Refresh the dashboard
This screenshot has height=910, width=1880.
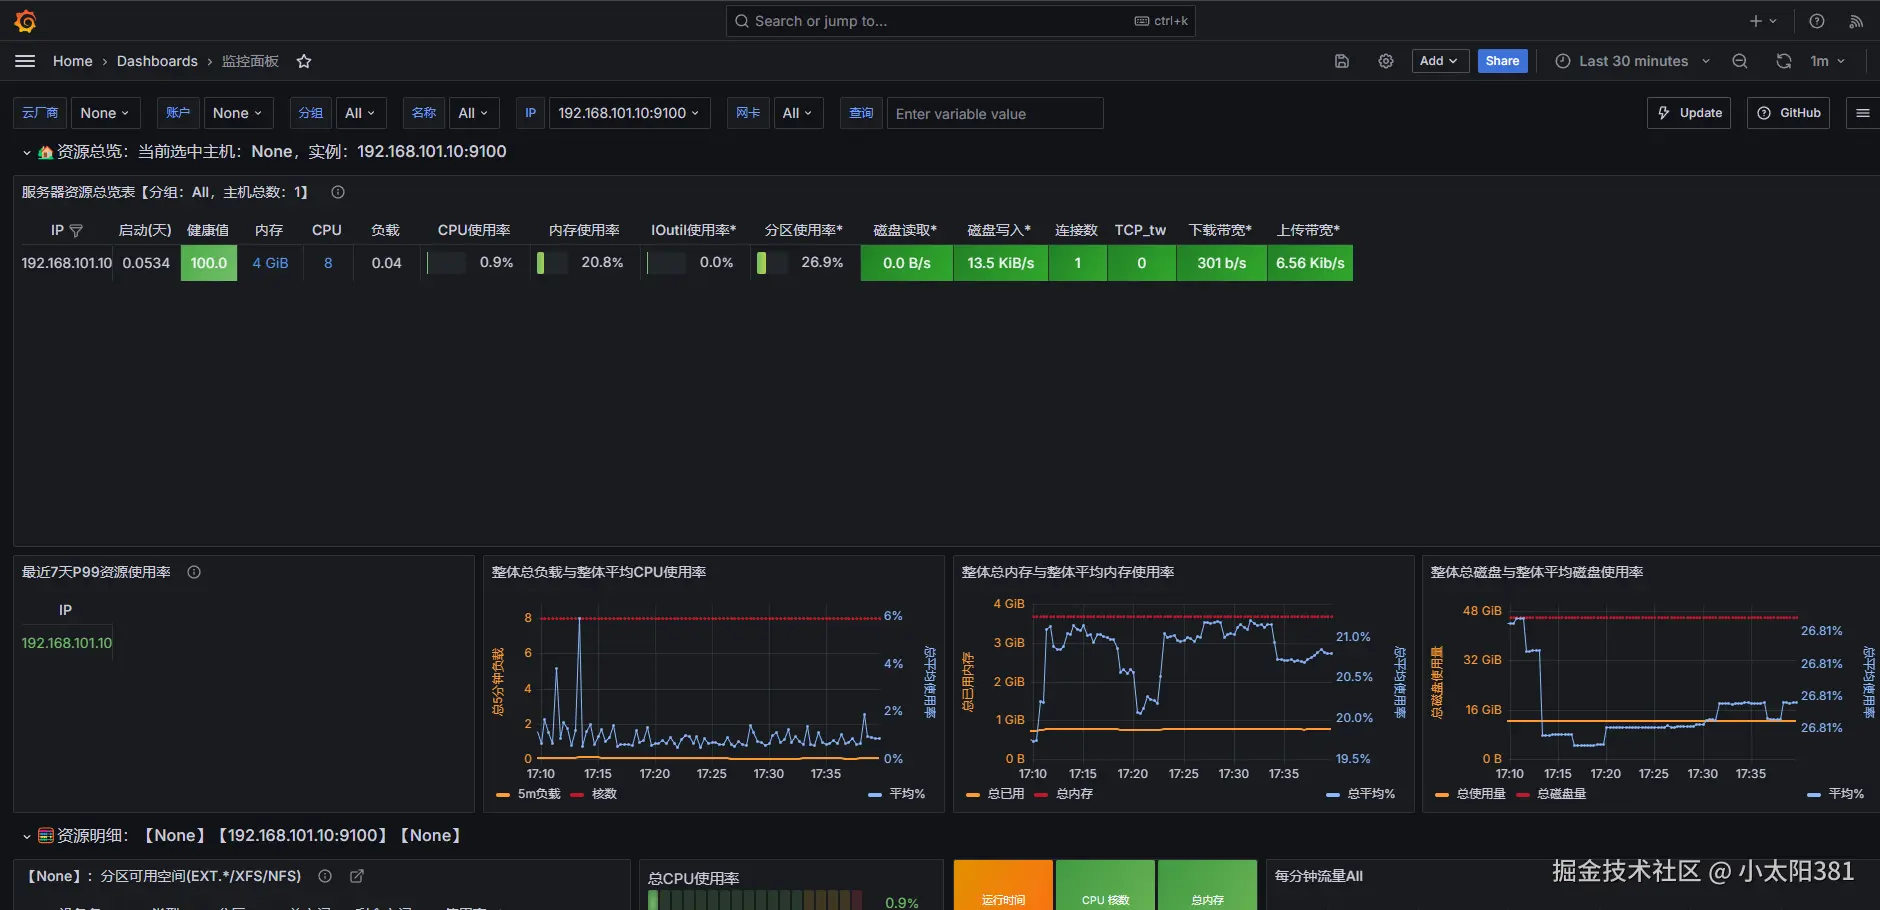[x=1783, y=61]
